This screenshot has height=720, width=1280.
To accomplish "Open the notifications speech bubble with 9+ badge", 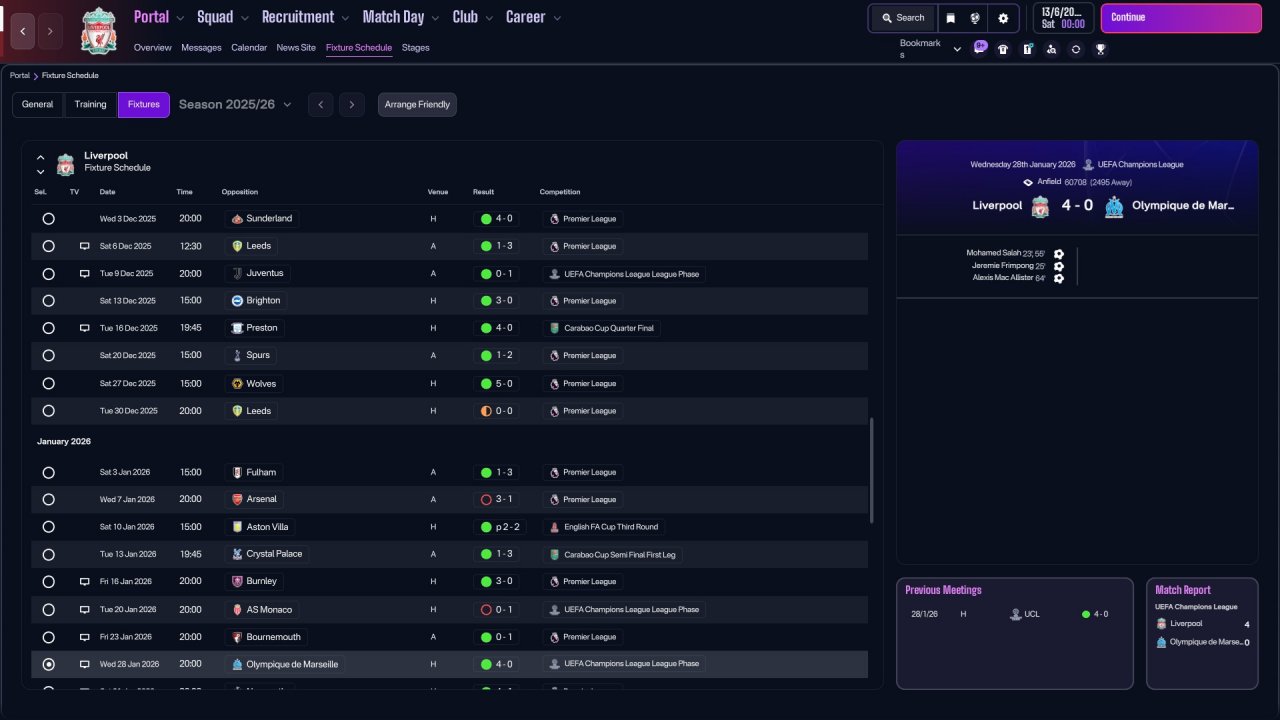I will tap(980, 47).
